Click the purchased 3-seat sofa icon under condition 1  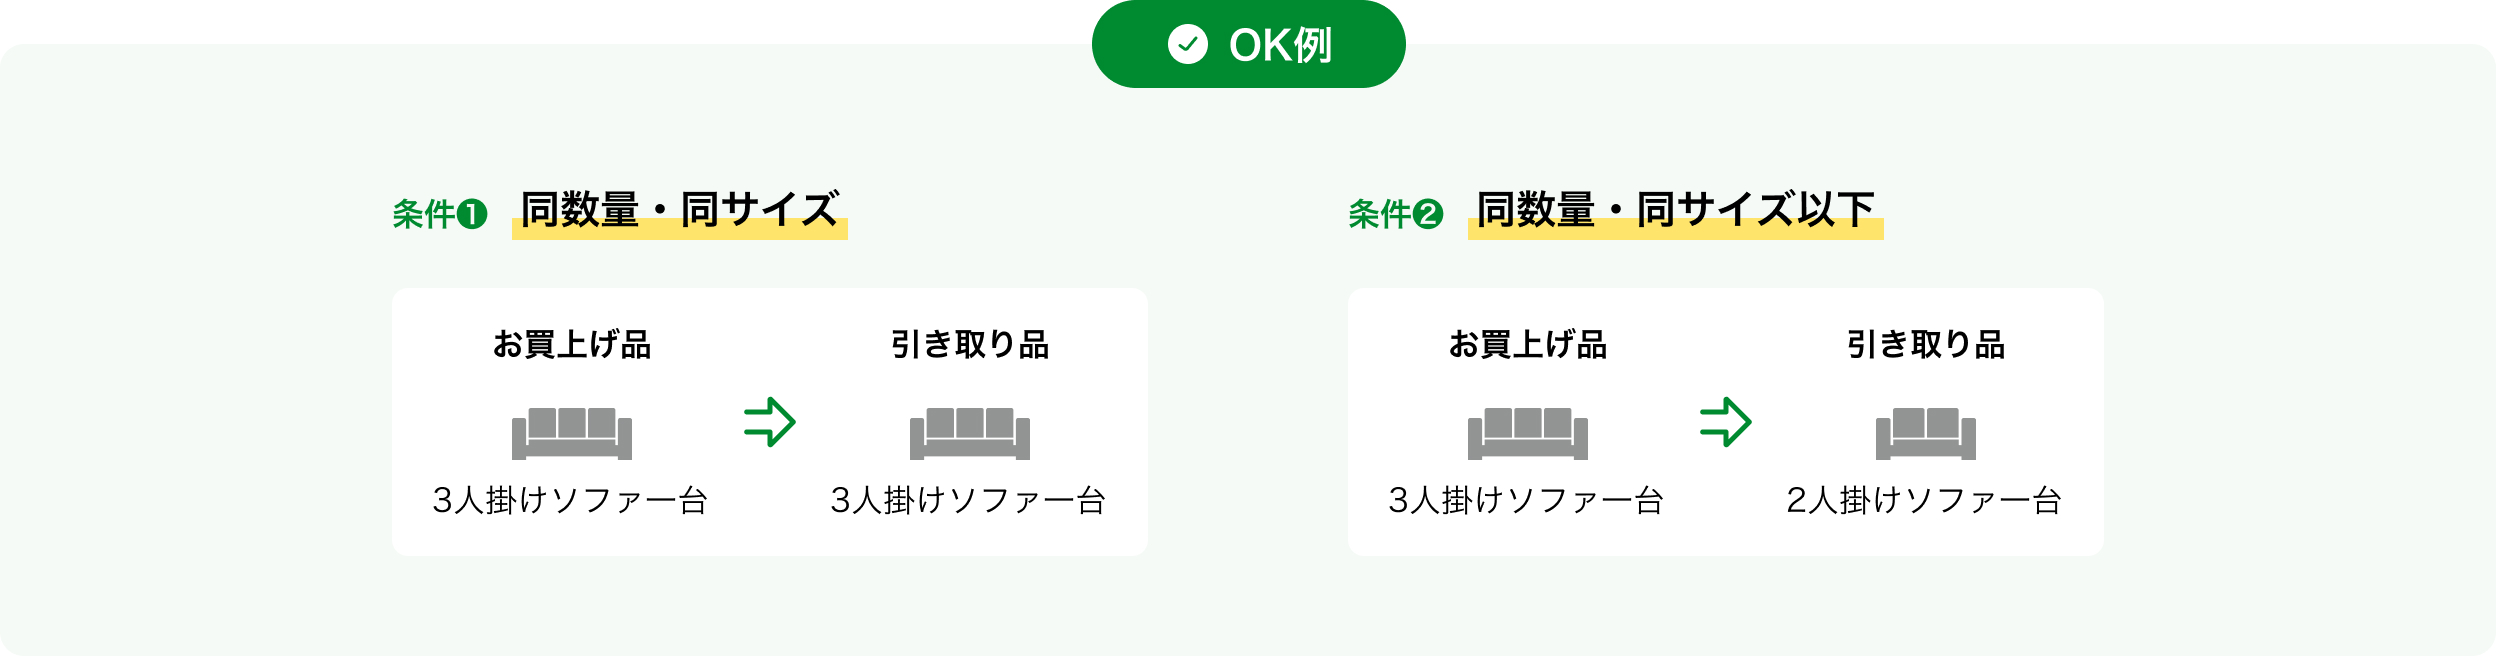572,433
